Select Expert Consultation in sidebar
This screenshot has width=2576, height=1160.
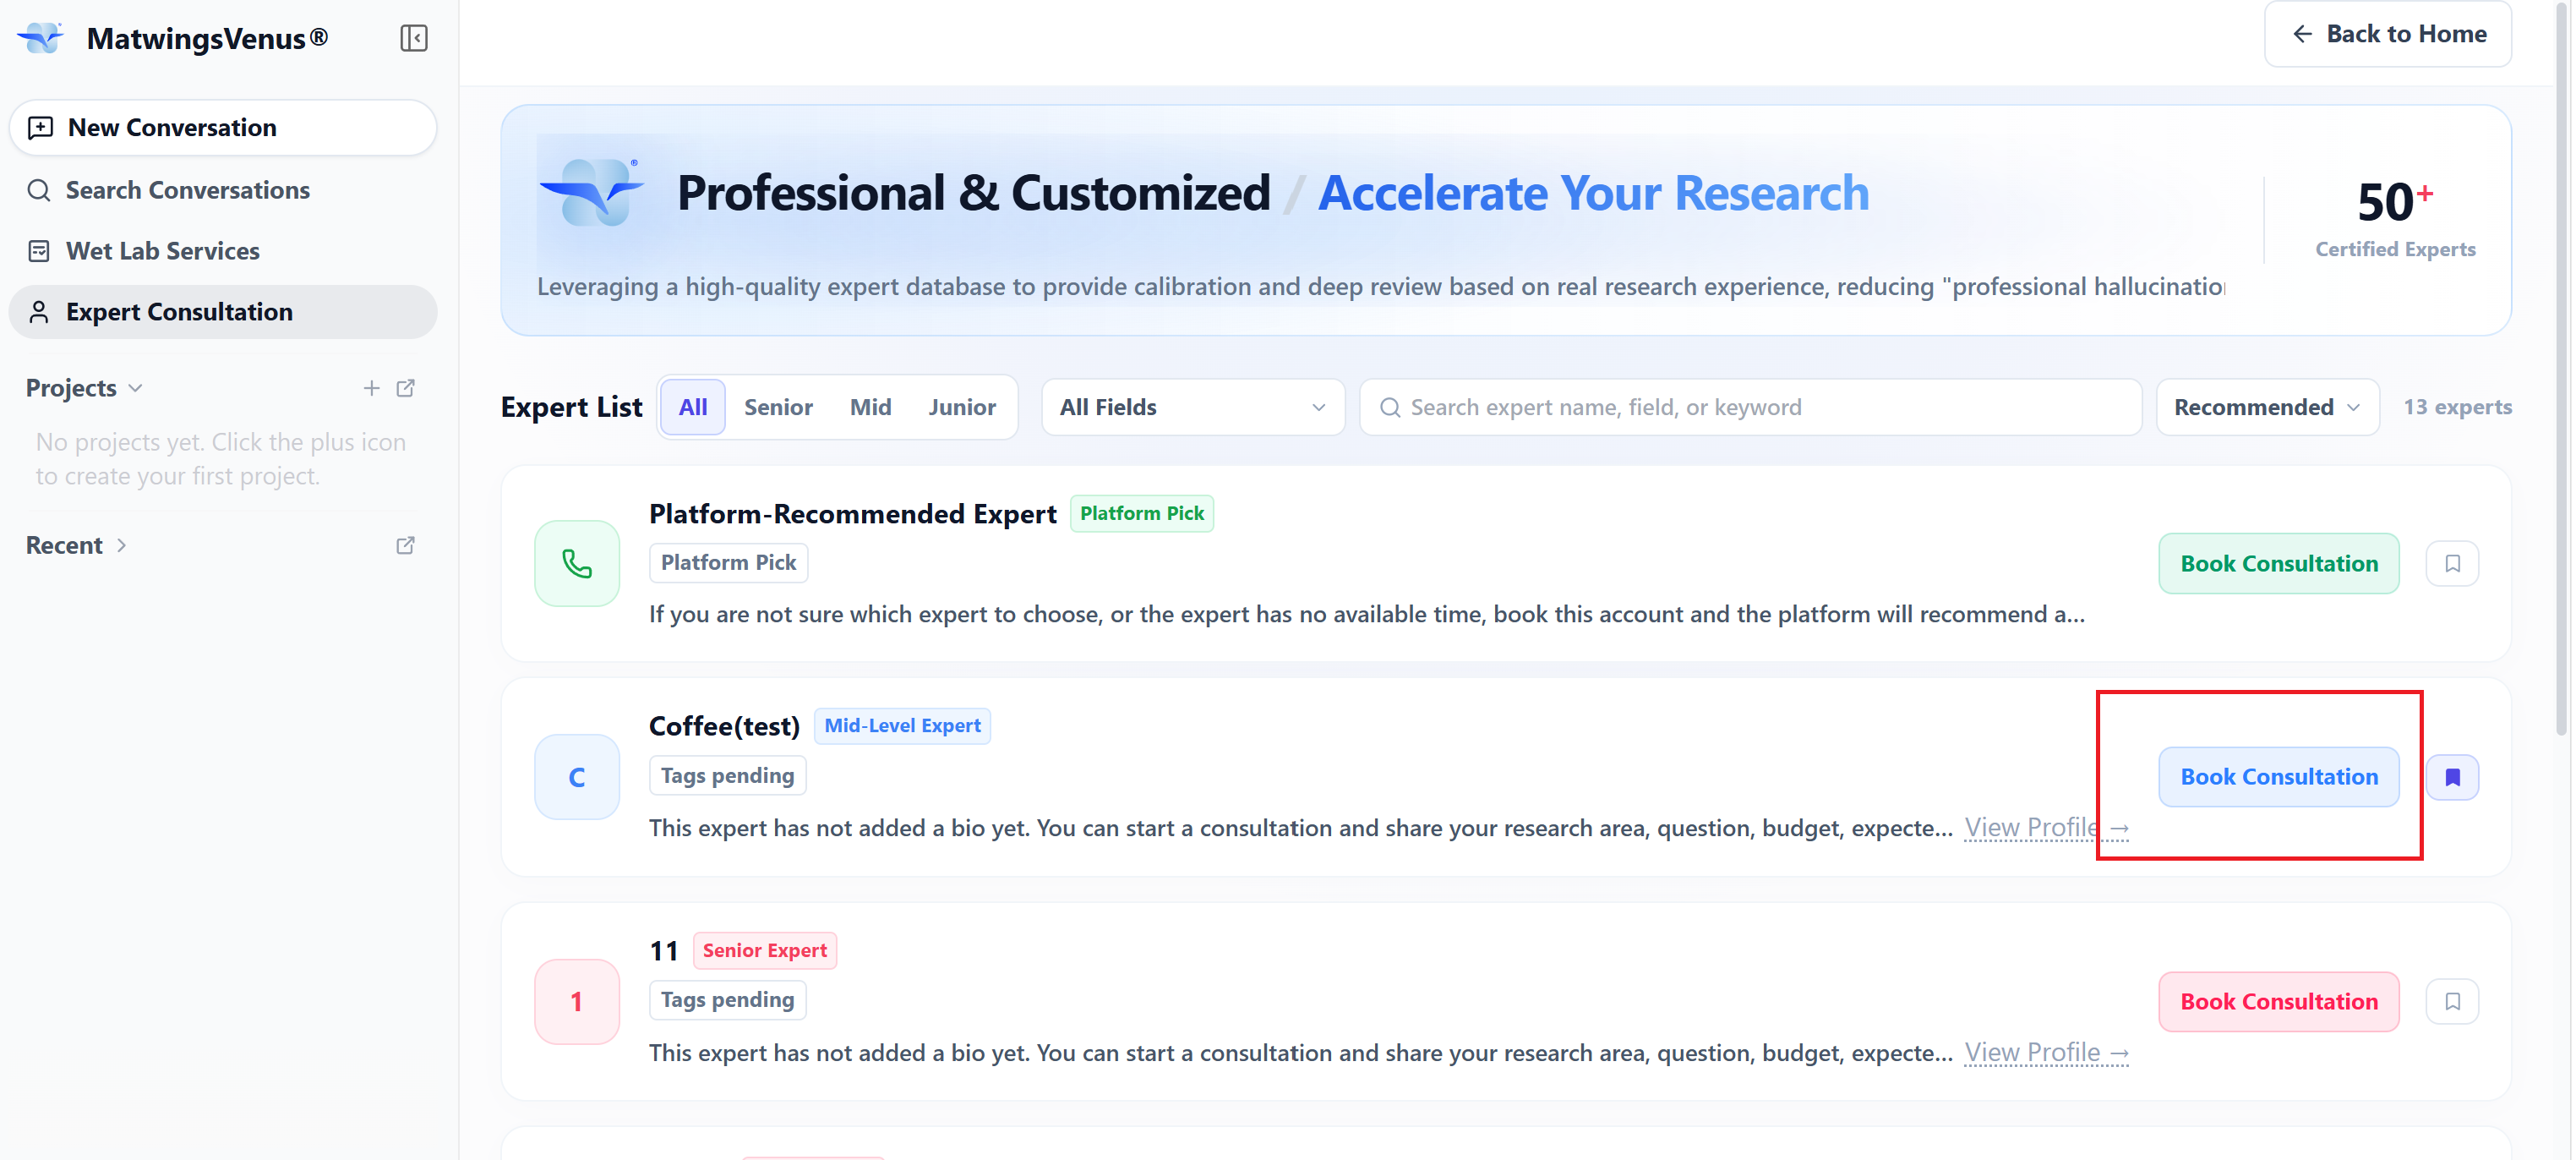tap(223, 312)
